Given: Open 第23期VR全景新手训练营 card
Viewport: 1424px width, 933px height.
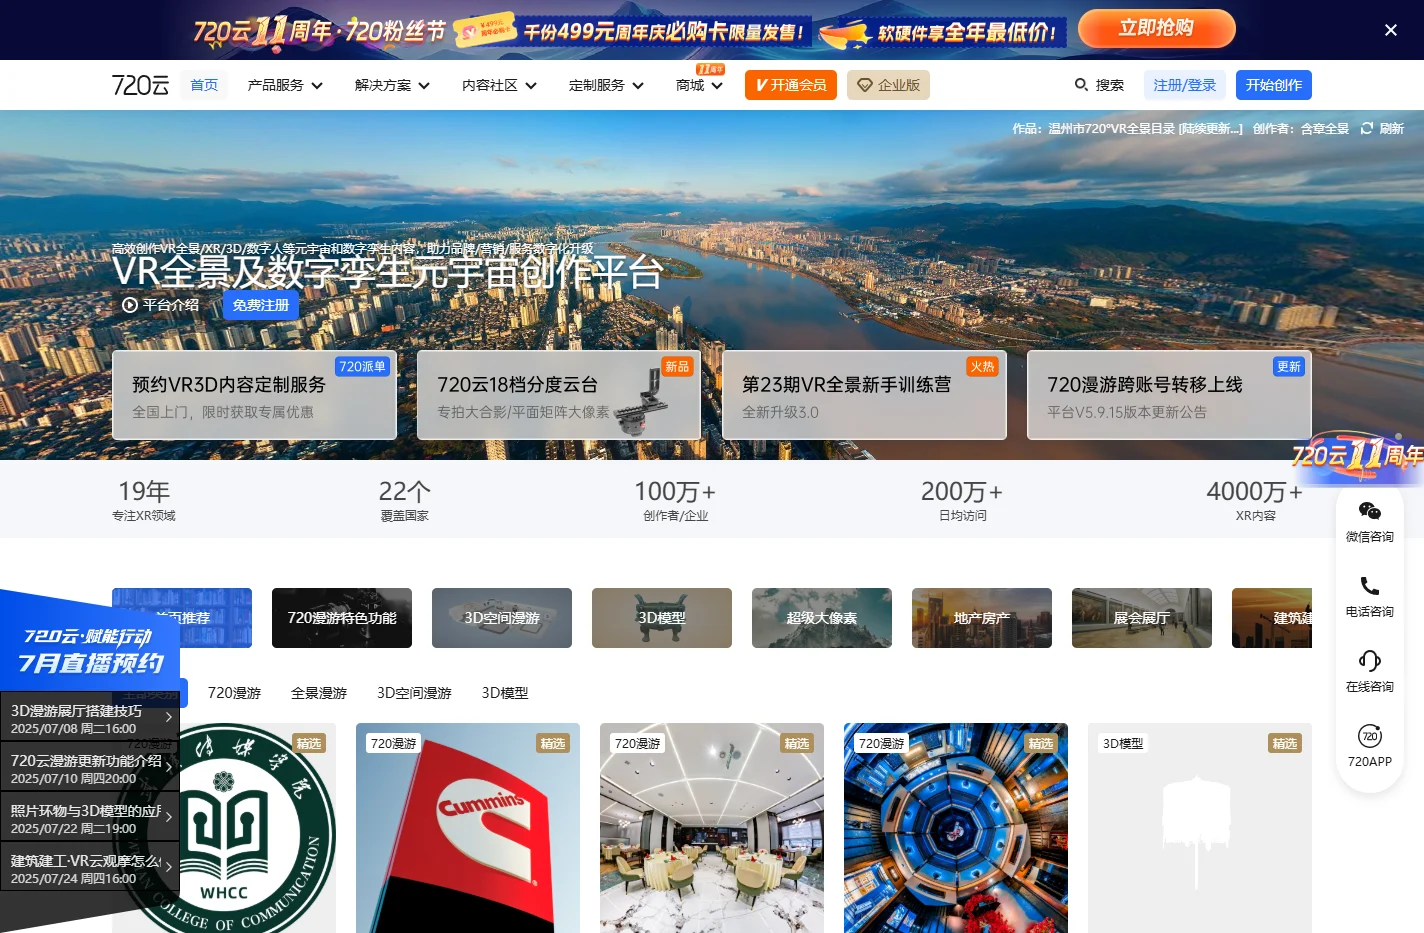Looking at the screenshot, I should (x=864, y=395).
